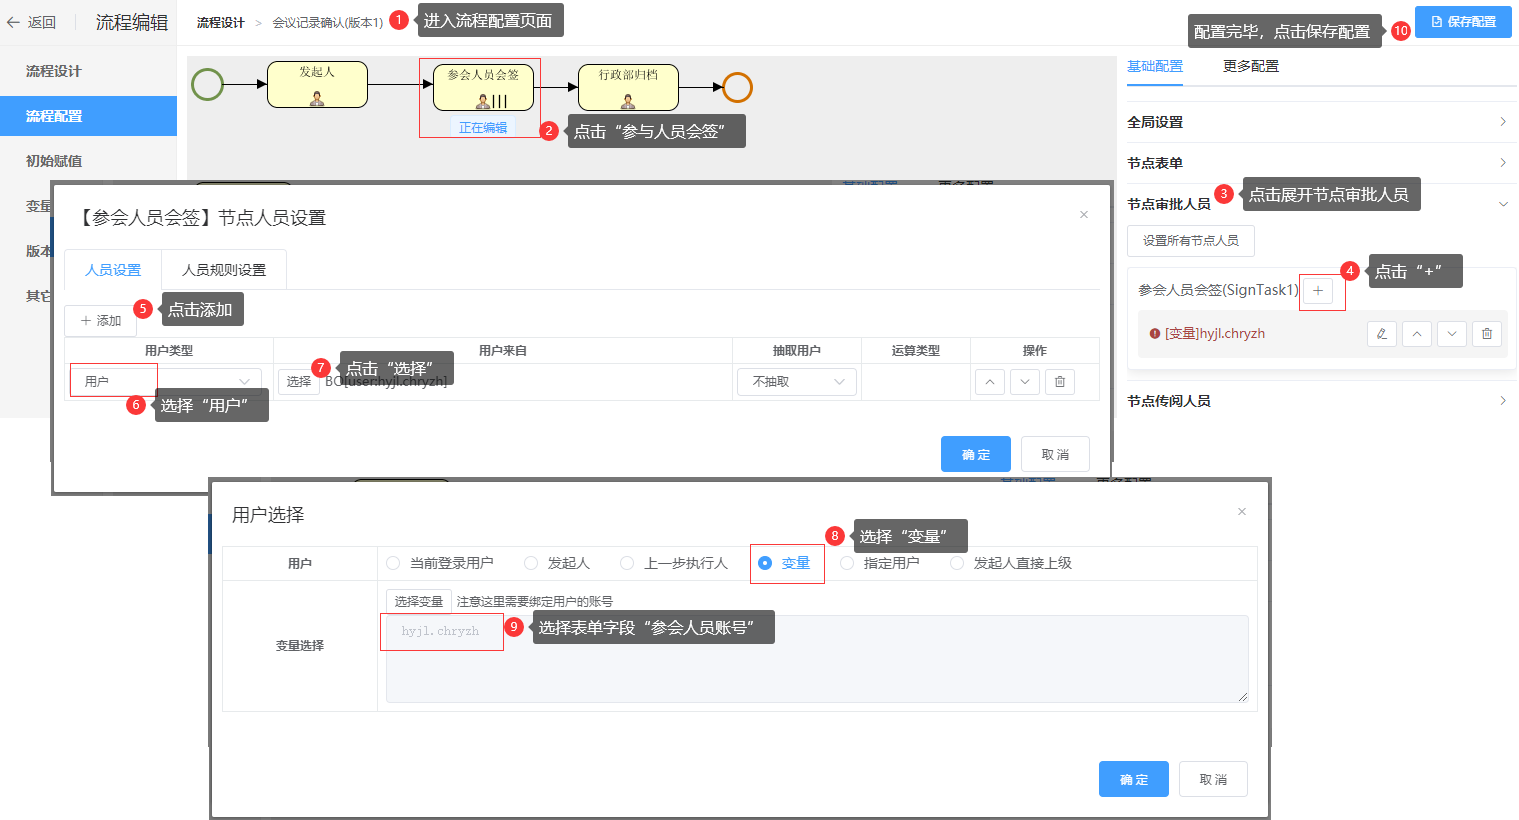Switch to the 人员规则设置 tab
1519x820 pixels.
(x=224, y=270)
